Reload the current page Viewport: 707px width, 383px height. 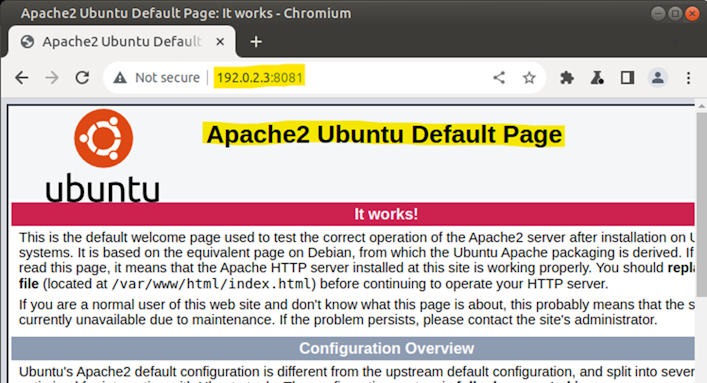(82, 78)
